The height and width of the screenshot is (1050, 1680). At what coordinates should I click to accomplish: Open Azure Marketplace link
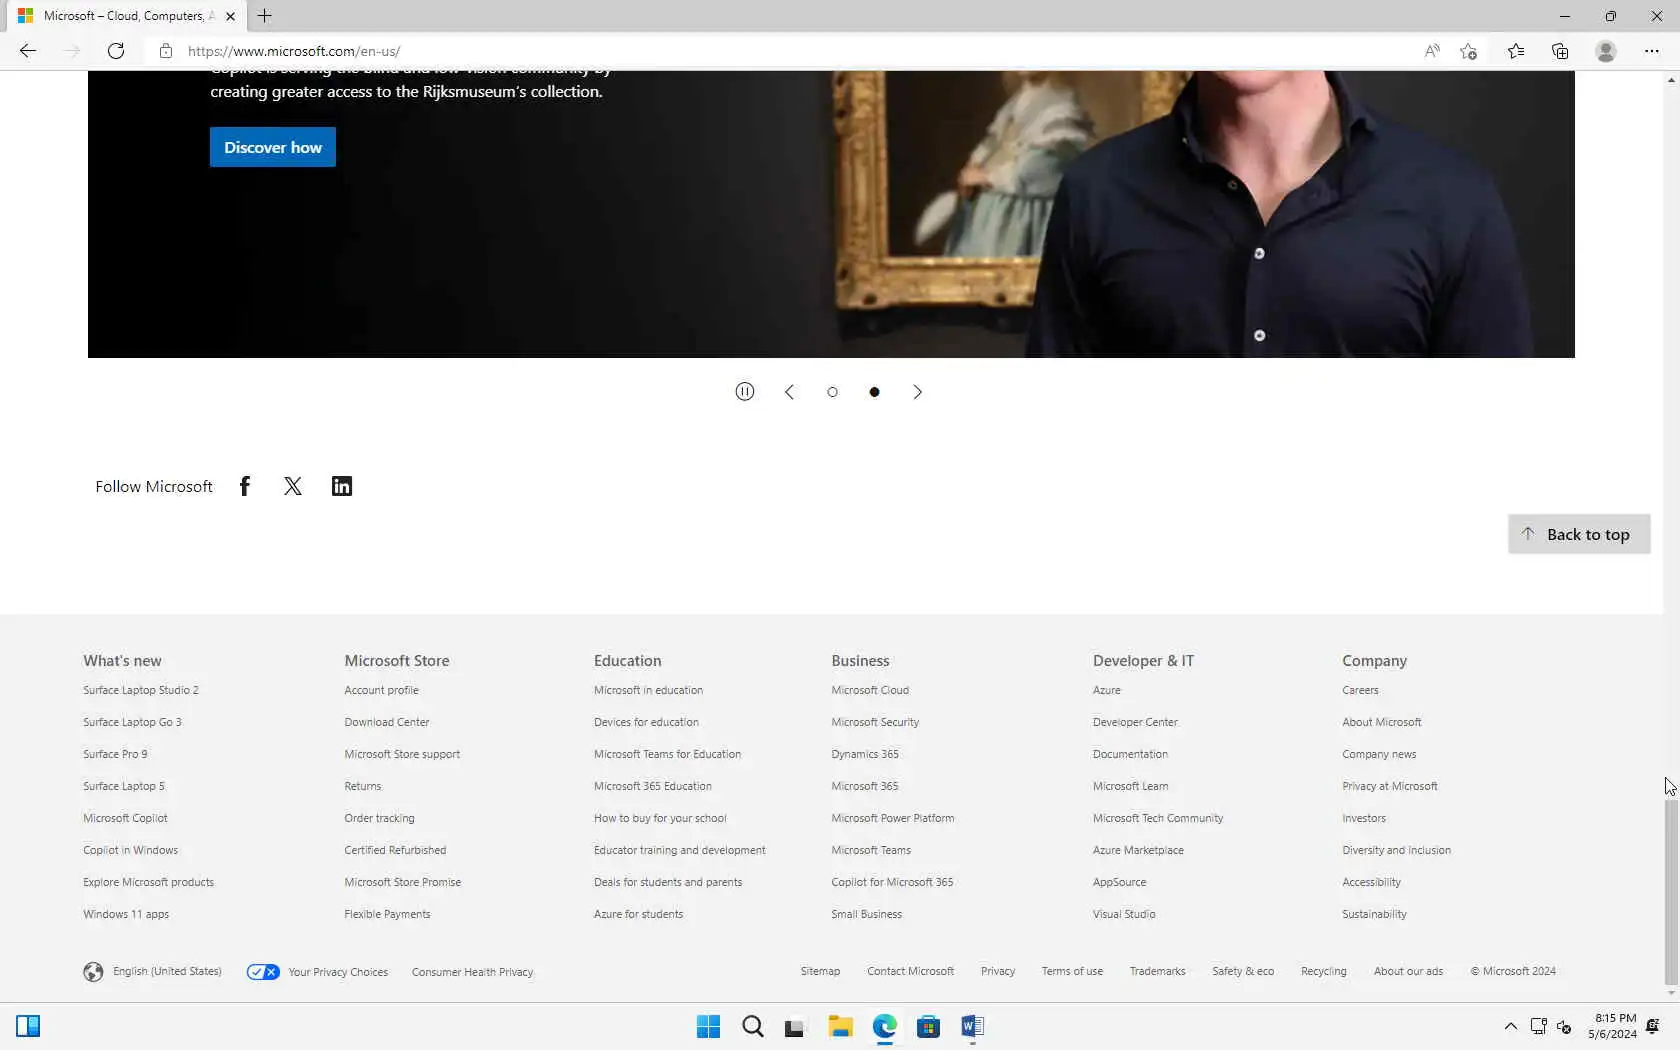click(x=1138, y=850)
